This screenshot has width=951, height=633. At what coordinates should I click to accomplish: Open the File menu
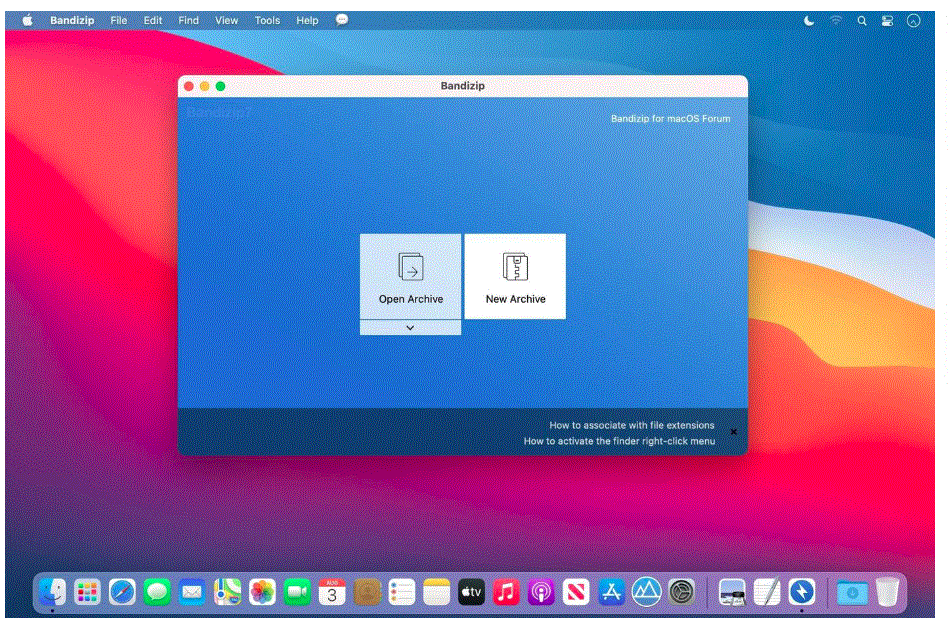(119, 20)
